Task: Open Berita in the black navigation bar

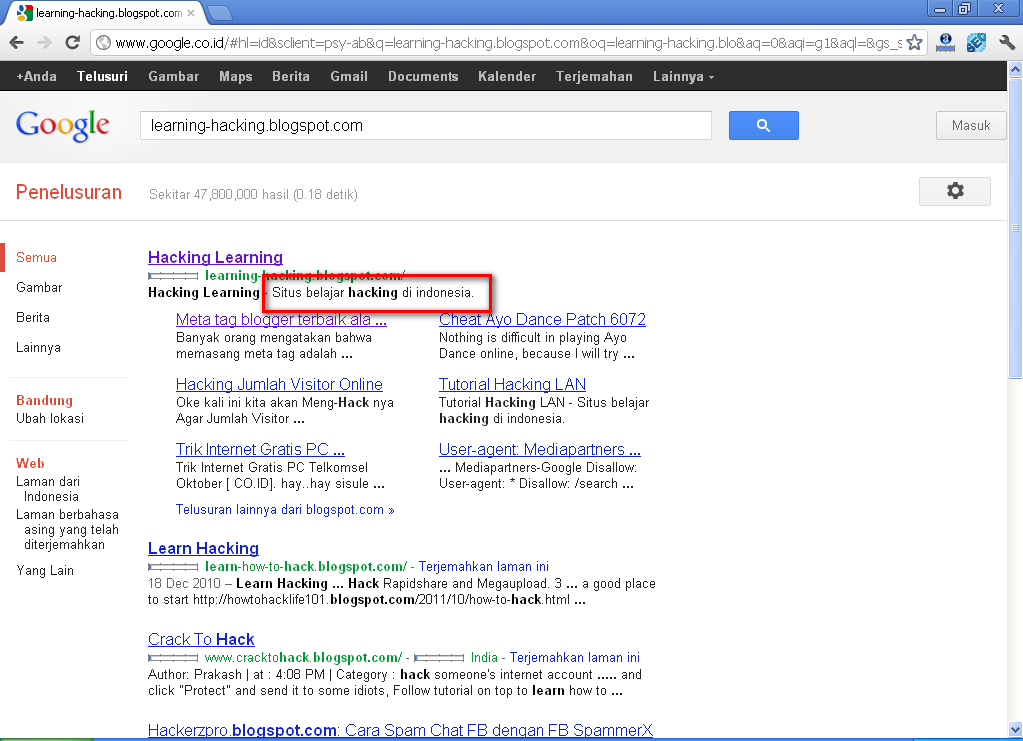Action: point(291,76)
